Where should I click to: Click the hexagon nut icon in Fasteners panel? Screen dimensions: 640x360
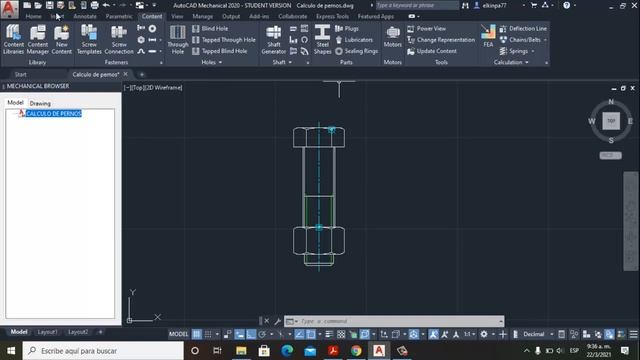(141, 40)
